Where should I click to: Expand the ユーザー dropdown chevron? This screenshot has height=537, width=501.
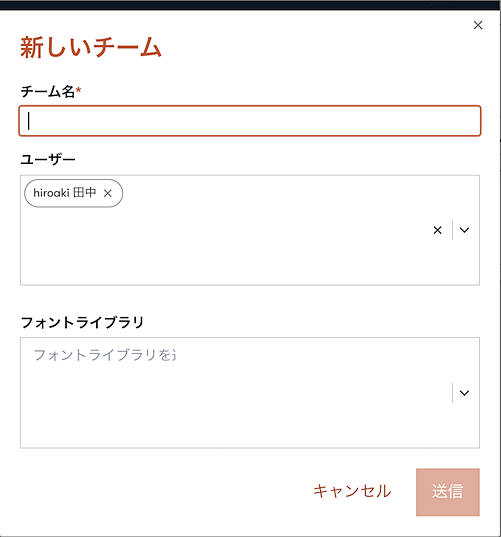tap(464, 230)
